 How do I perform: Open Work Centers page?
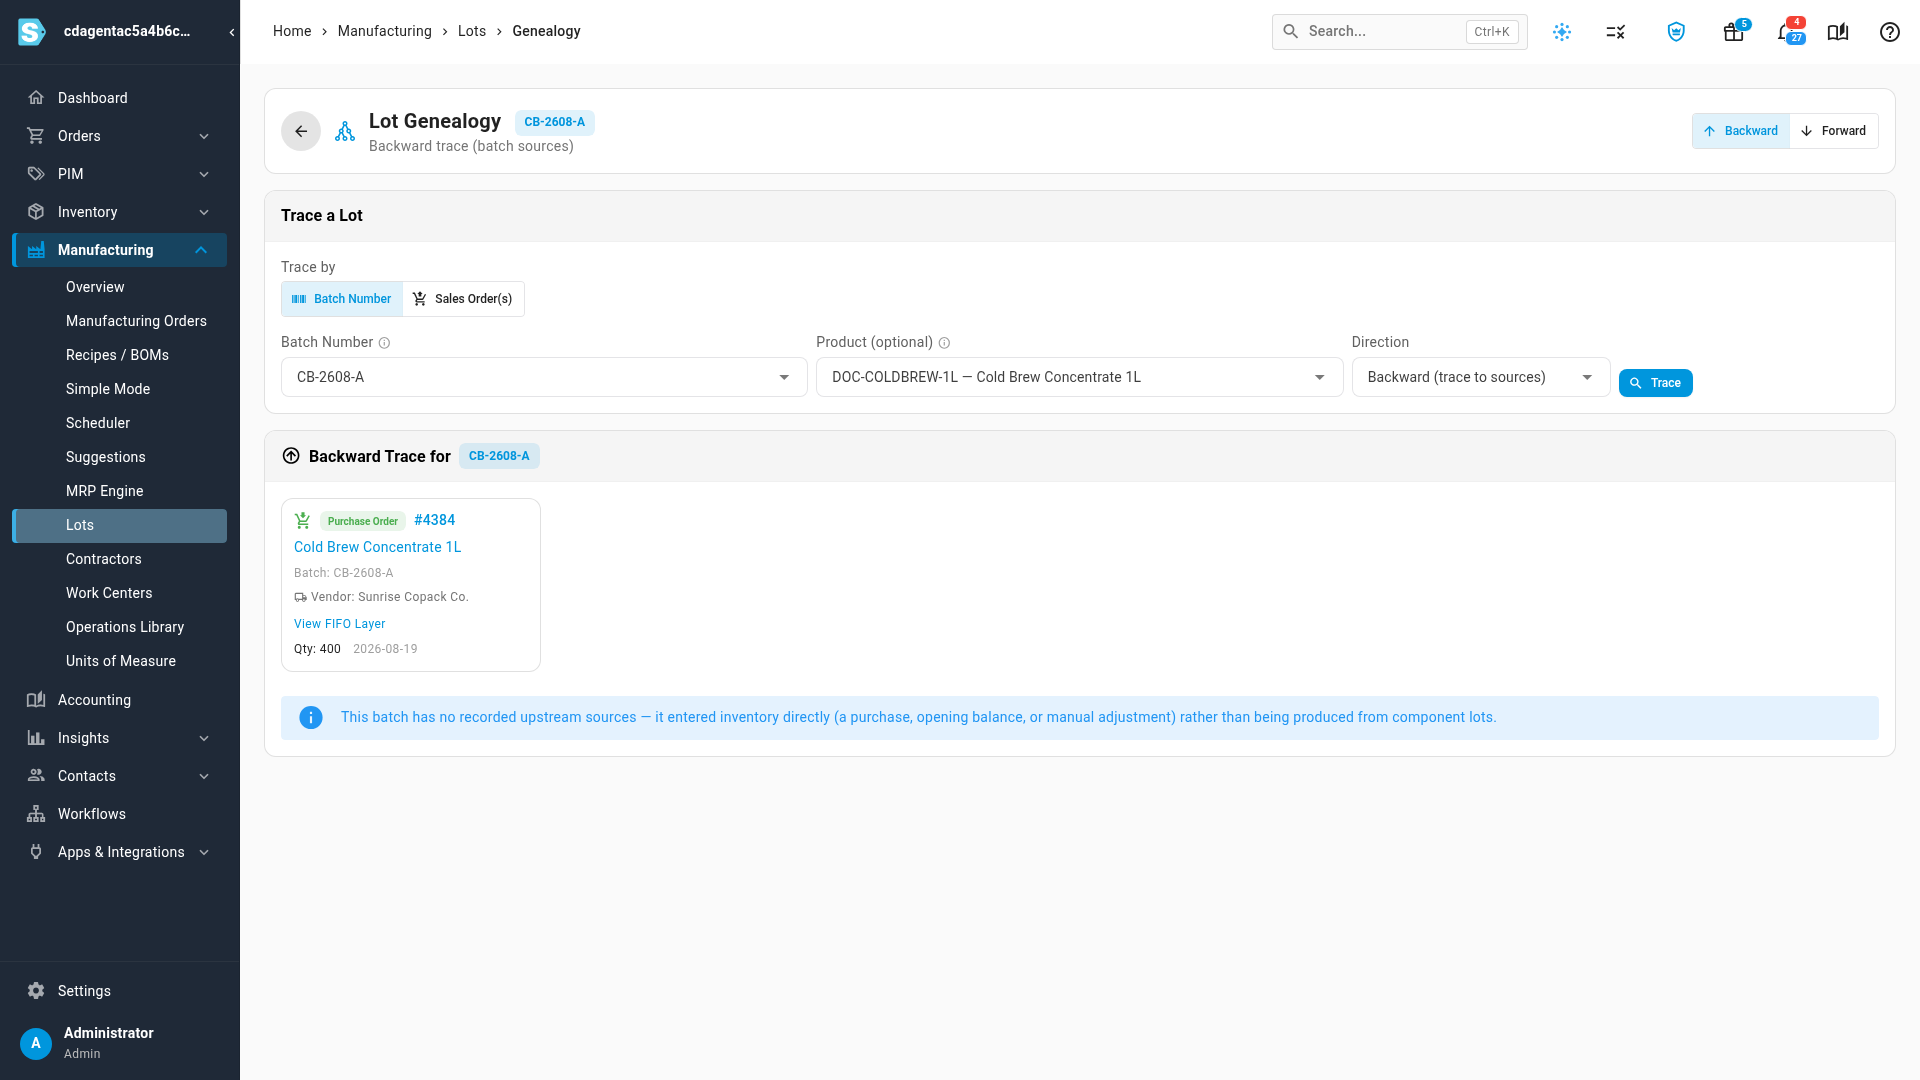[109, 593]
